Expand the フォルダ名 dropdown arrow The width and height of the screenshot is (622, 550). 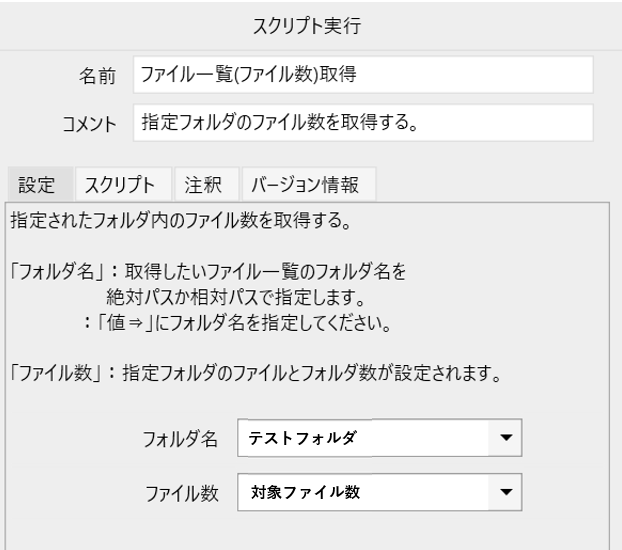[x=505, y=438]
